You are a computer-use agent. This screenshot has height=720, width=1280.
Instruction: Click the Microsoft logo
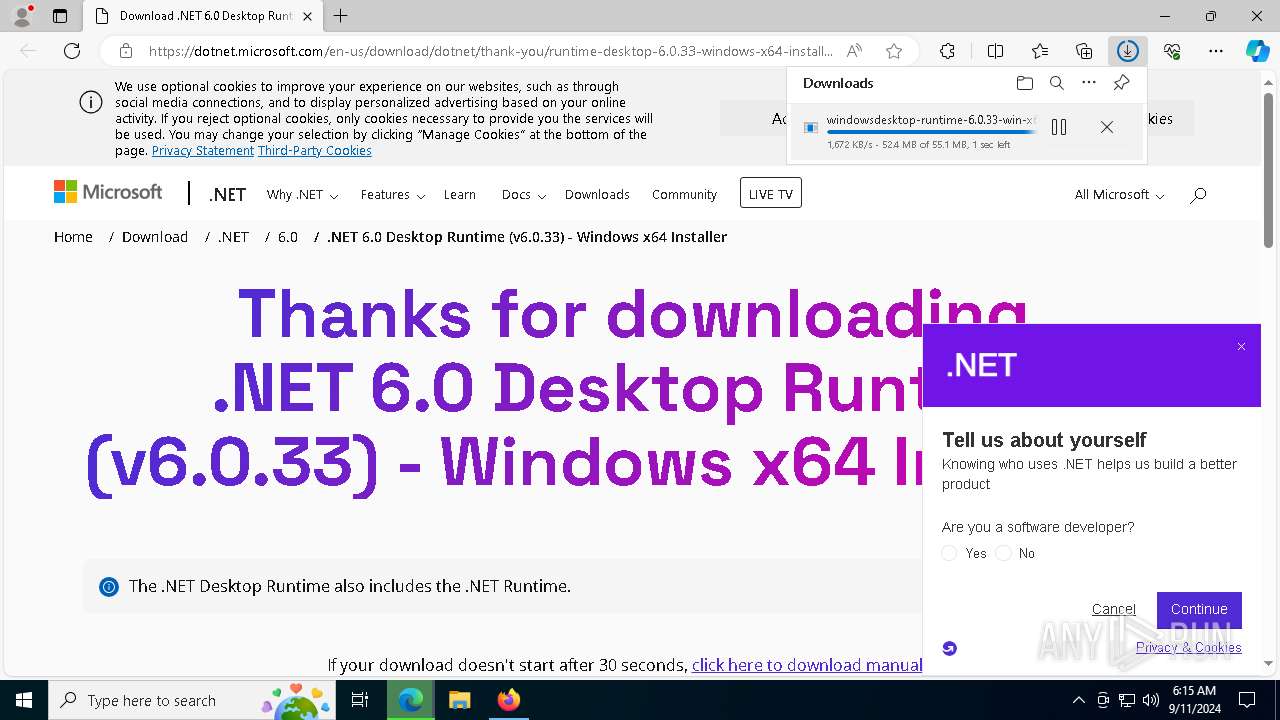tap(108, 192)
